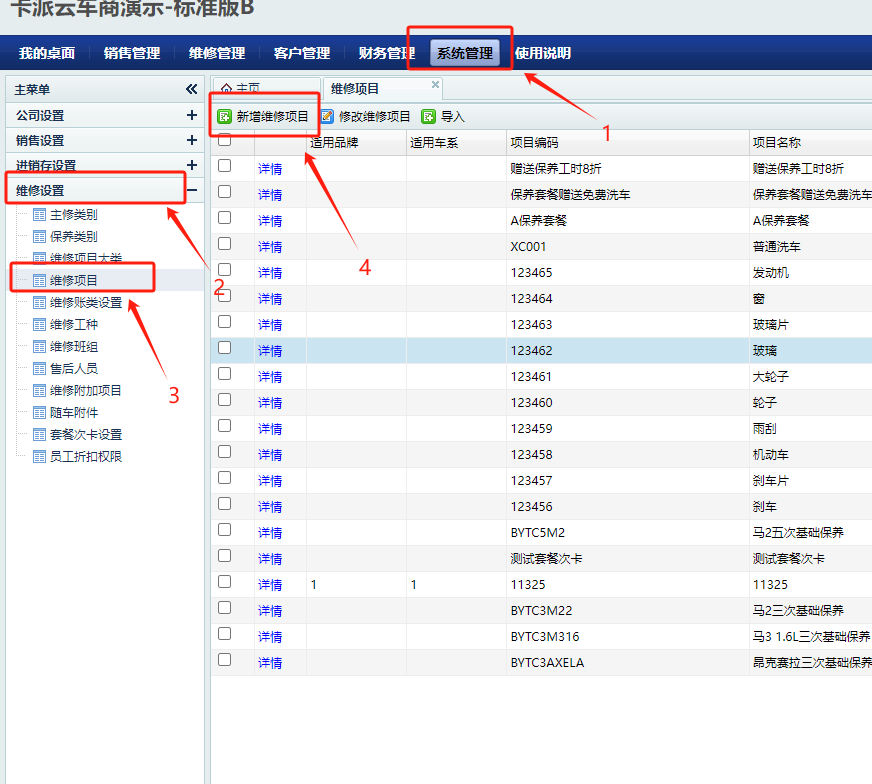Check the box for the XC001 row
This screenshot has width=872, height=784.
click(x=225, y=244)
